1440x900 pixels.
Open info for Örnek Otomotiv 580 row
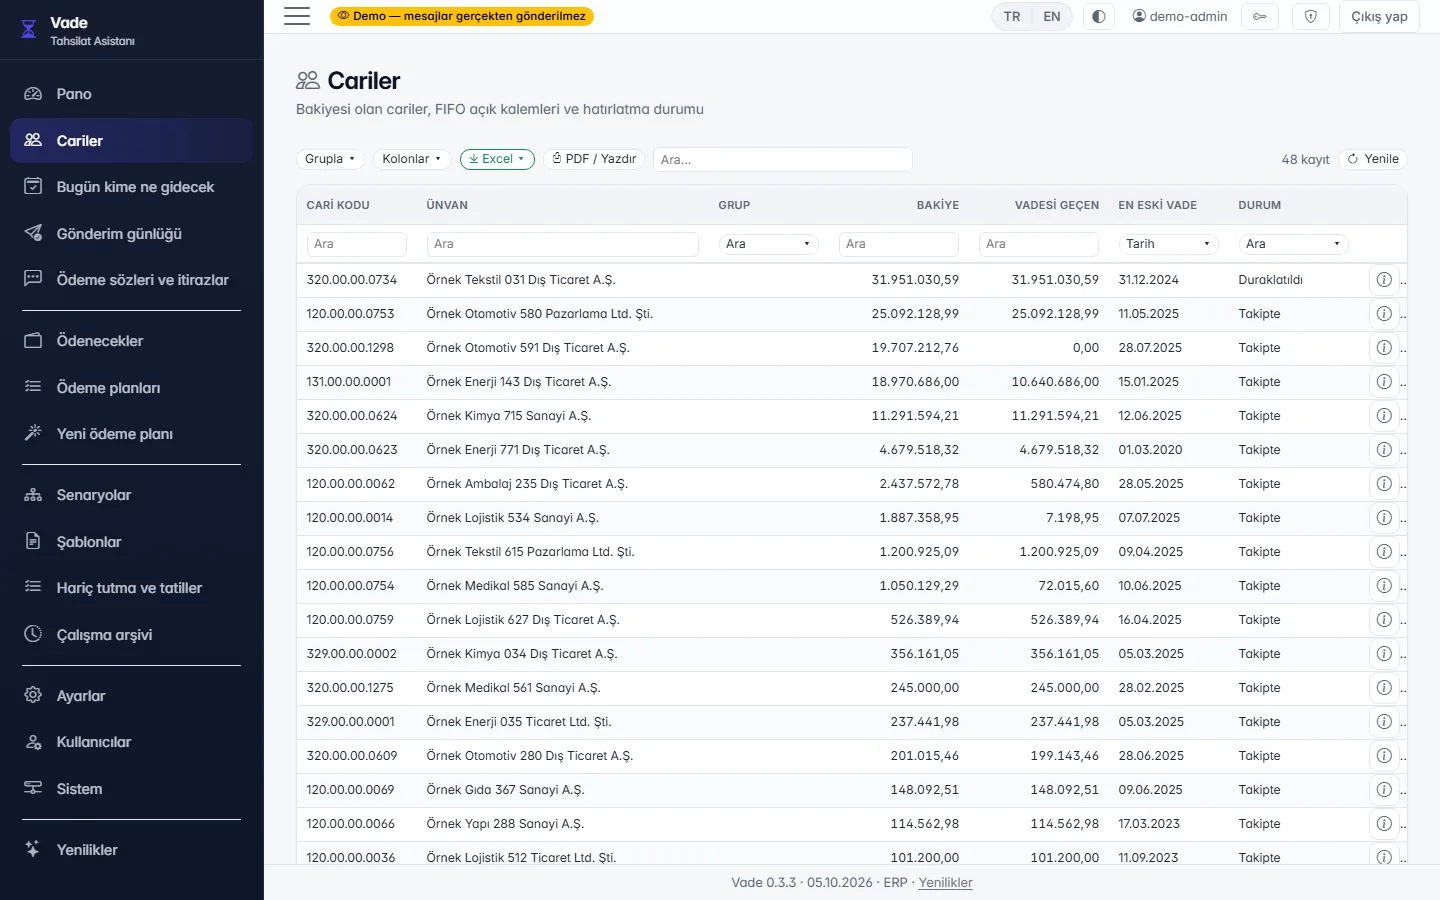click(1384, 314)
